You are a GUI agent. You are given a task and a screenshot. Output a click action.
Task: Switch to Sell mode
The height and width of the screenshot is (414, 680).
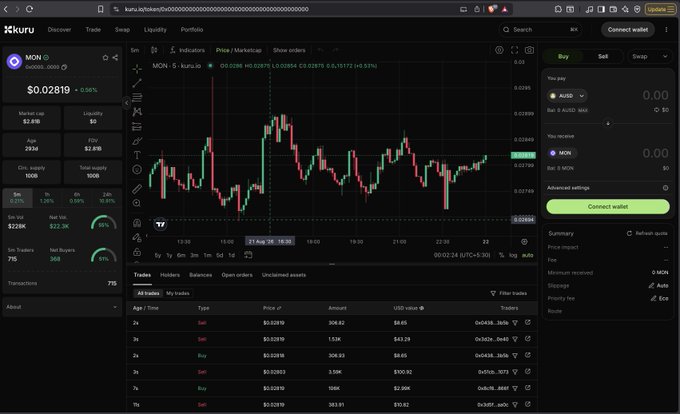603,56
